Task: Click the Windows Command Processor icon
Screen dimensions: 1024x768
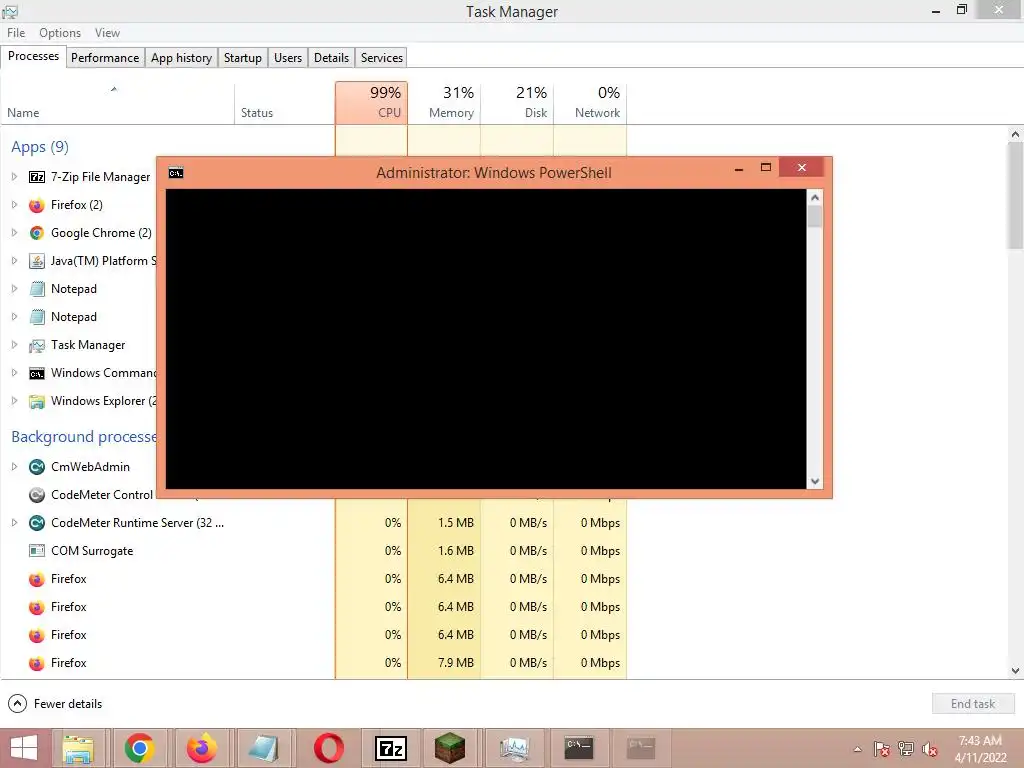Action: [x=37, y=374]
